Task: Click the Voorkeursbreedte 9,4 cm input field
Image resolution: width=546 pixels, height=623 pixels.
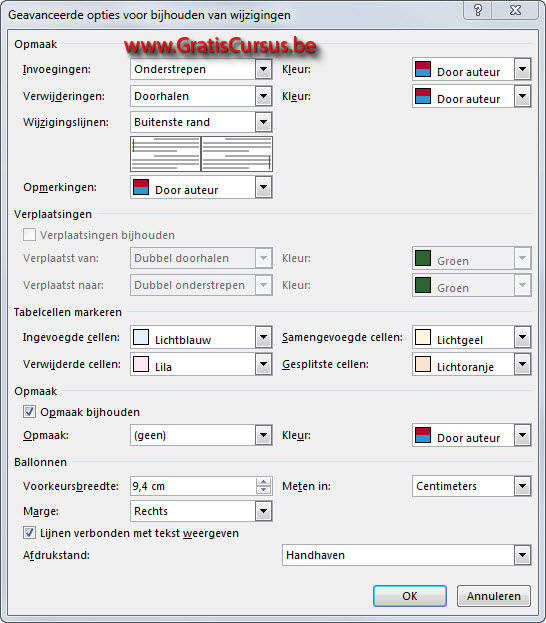Action: pyautogui.click(x=193, y=486)
